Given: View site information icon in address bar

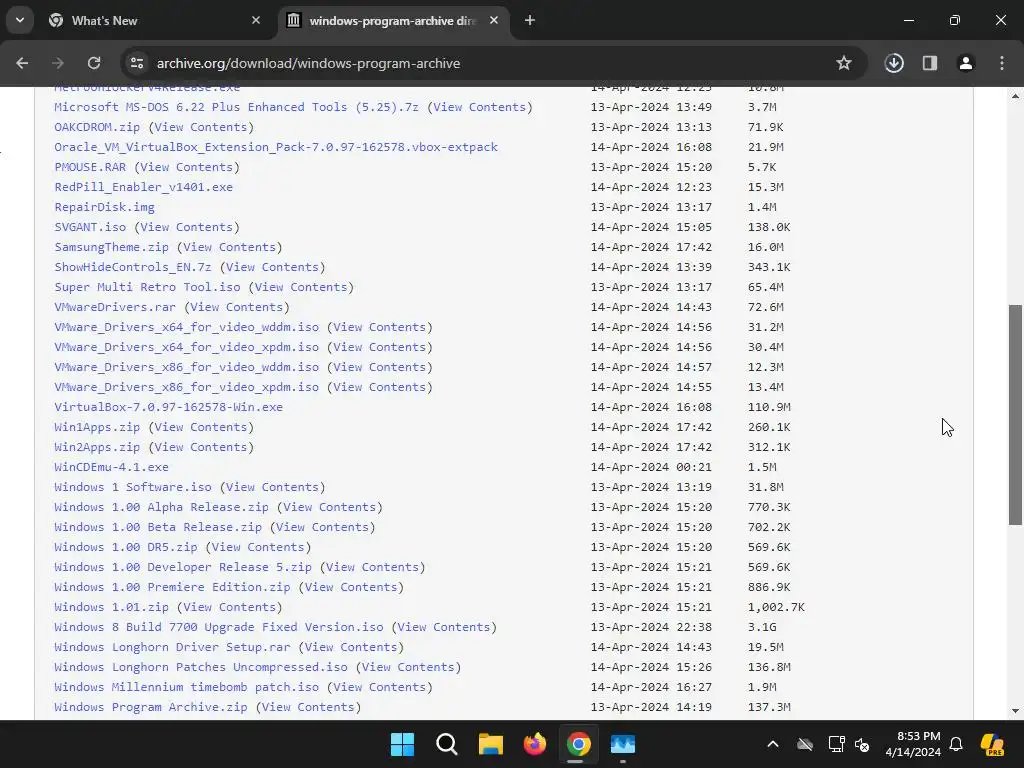Looking at the screenshot, I should 137,63.
